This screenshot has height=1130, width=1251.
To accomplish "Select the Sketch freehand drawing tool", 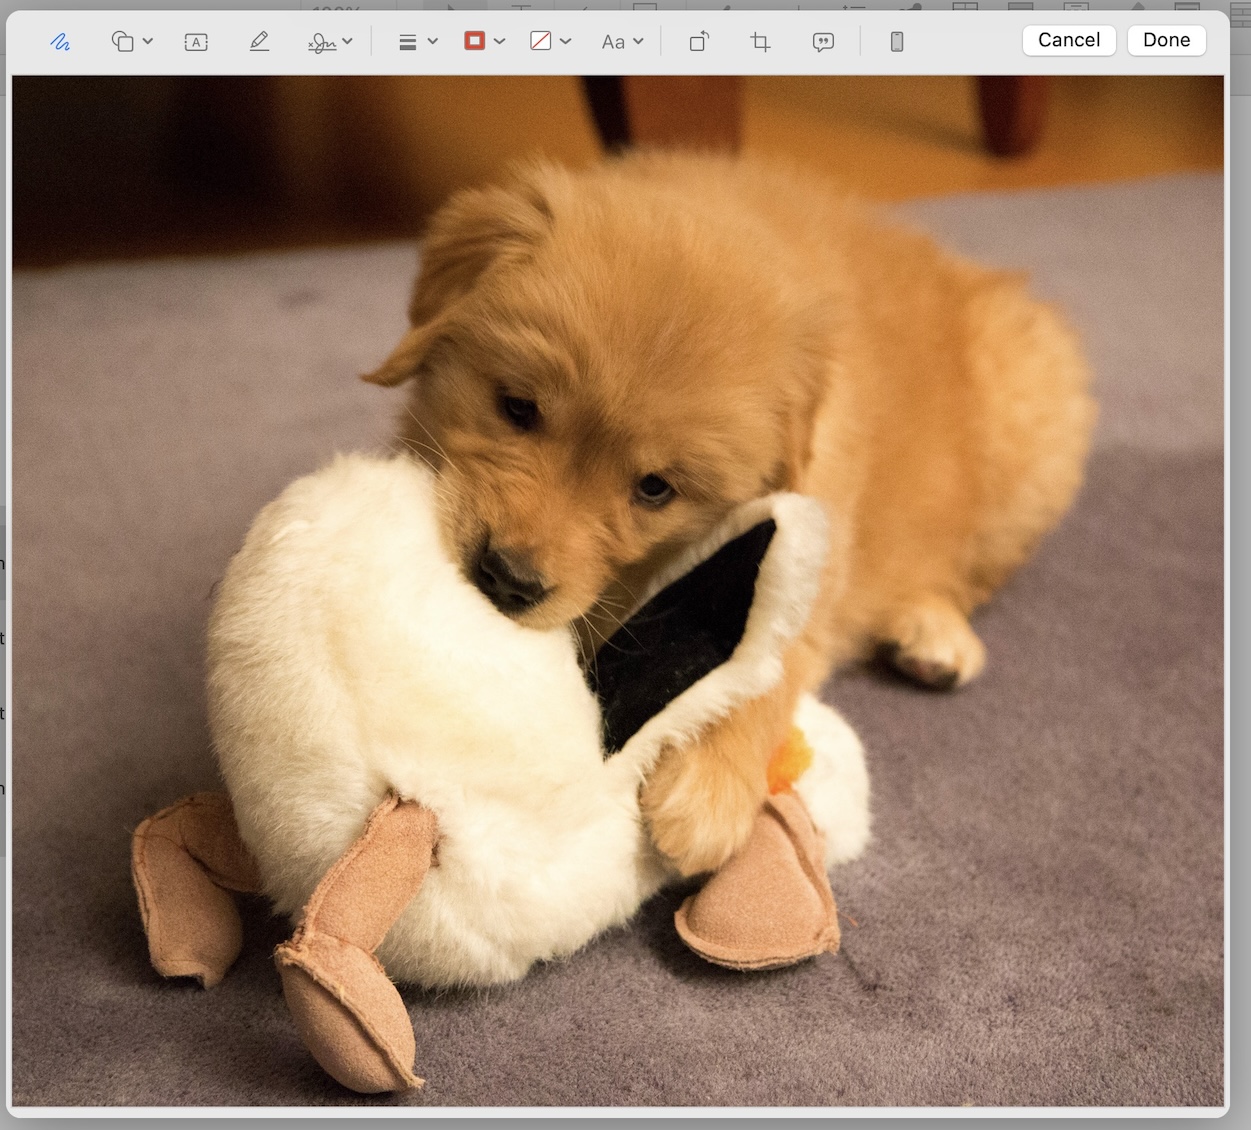I will click(60, 42).
